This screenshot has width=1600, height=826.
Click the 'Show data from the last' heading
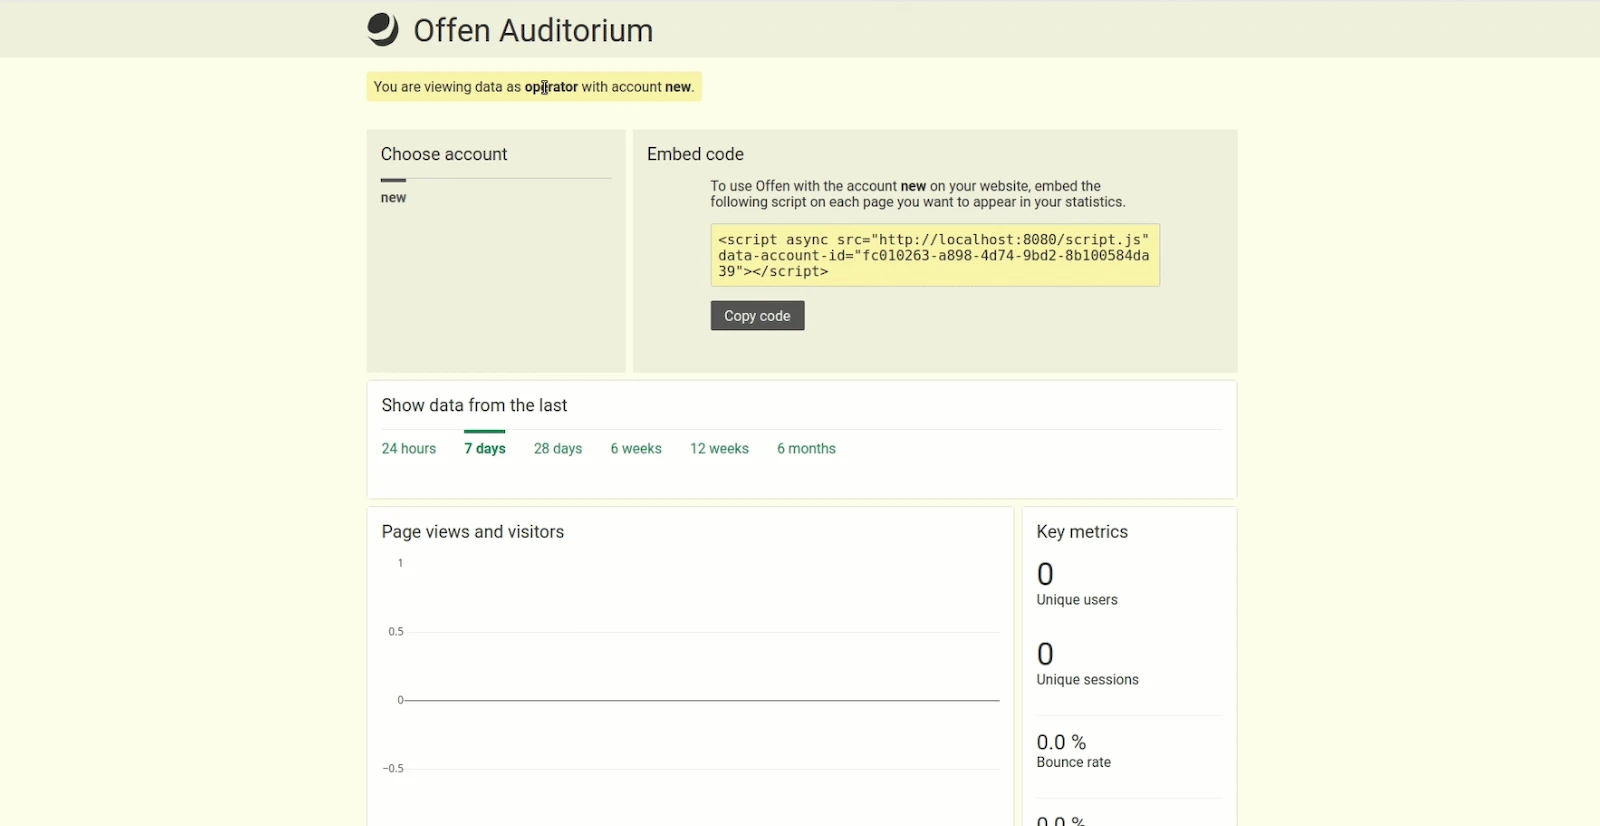(x=474, y=405)
